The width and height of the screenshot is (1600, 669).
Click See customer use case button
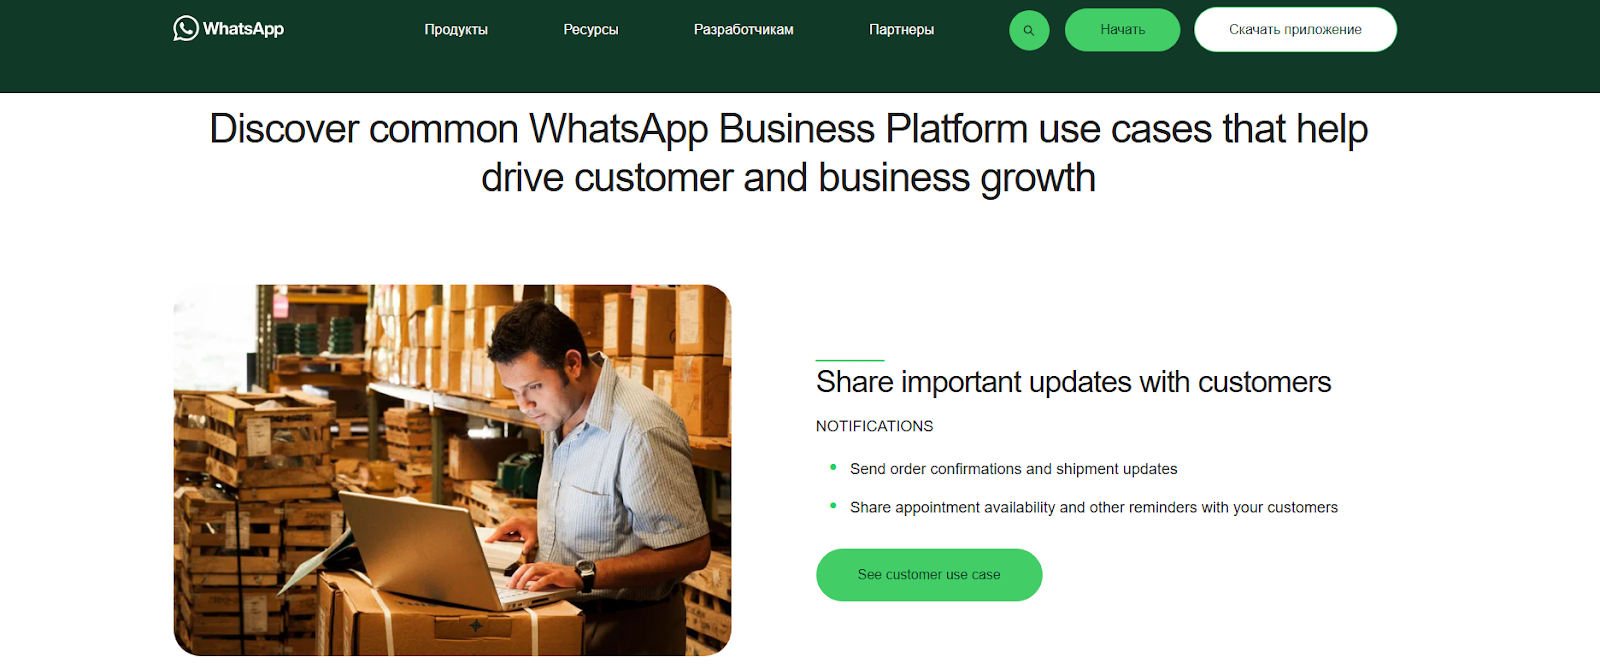(x=929, y=575)
